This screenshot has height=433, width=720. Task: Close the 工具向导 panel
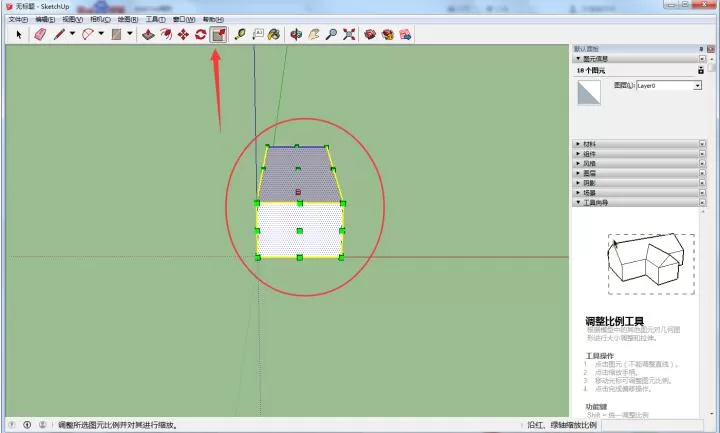point(702,202)
